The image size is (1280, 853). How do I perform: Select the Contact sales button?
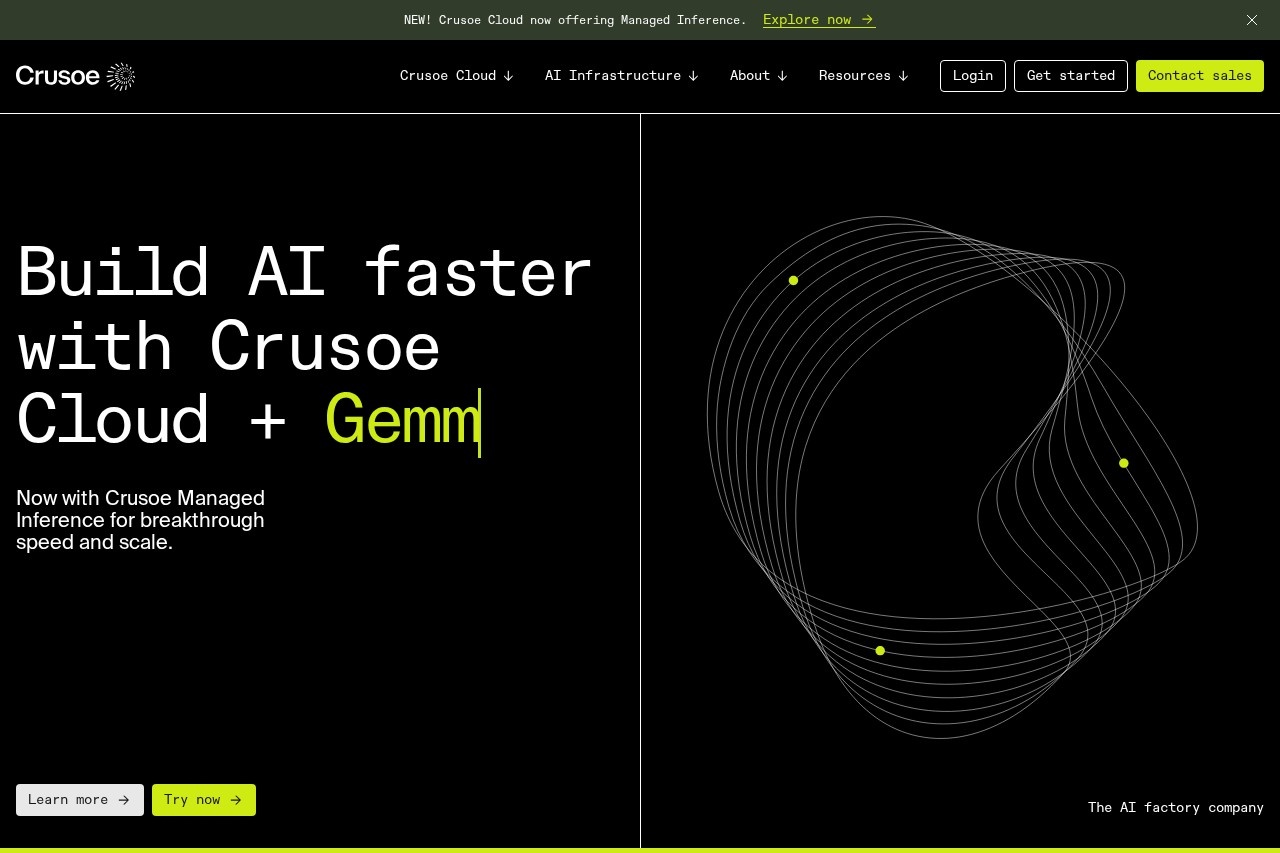coord(1199,76)
